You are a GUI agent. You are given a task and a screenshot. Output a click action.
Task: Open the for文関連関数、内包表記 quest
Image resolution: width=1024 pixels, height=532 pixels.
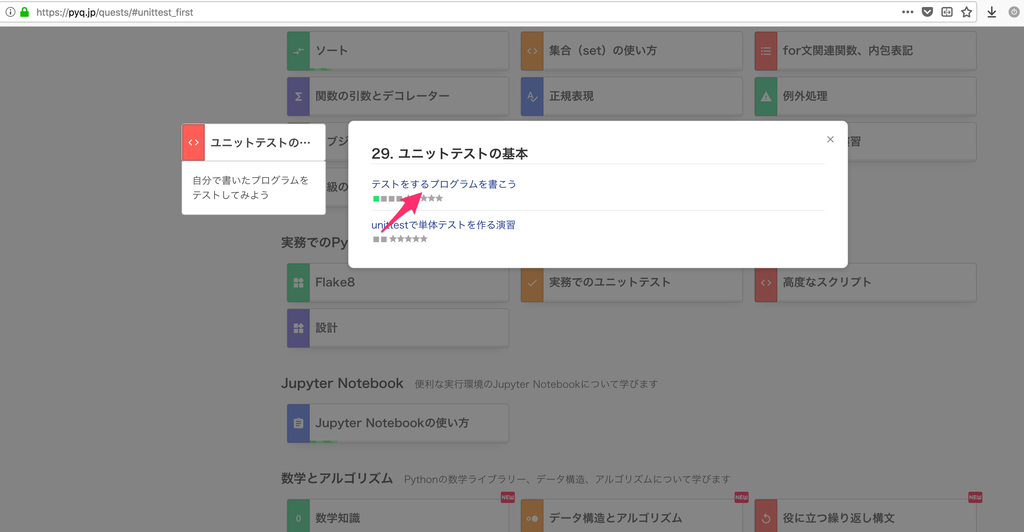[x=865, y=51]
